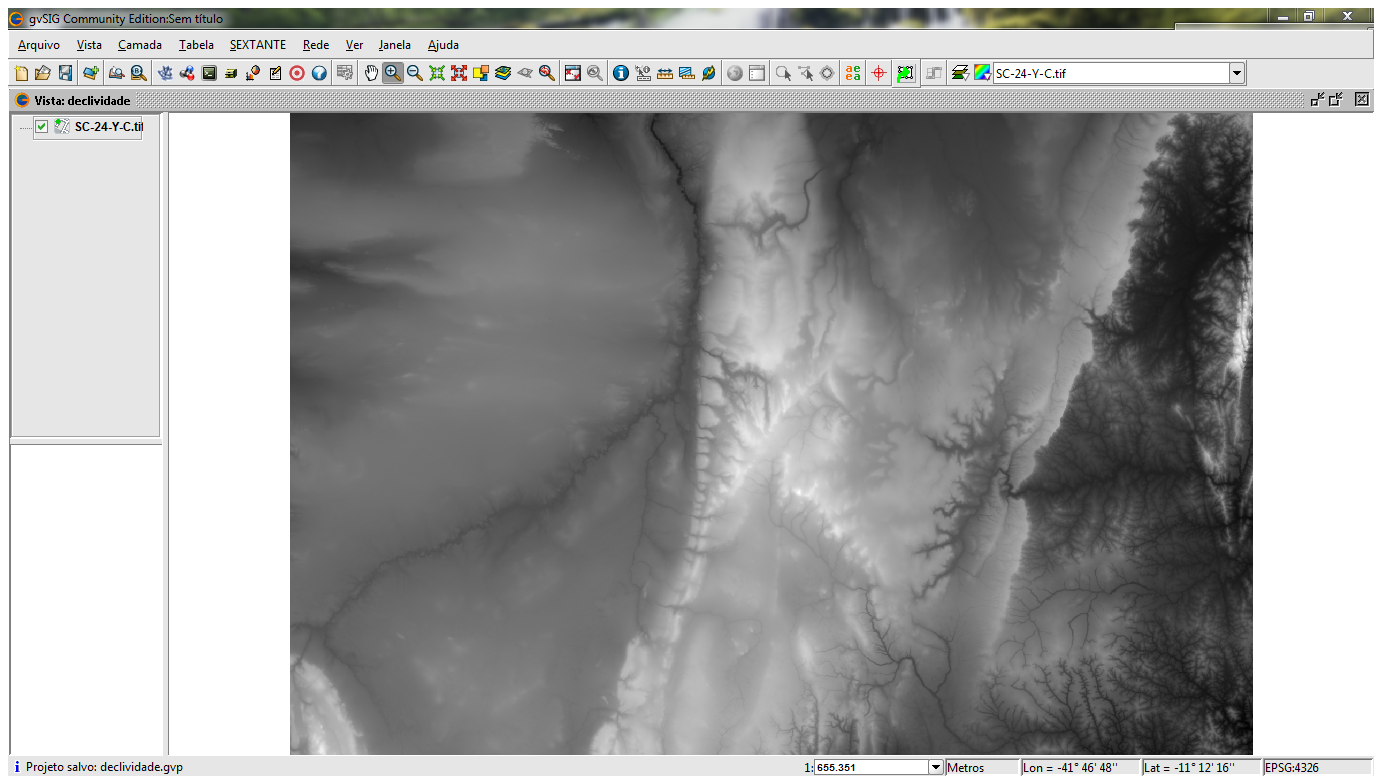This screenshot has width=1382, height=784.
Task: Click the Save project floppy icon
Action: (x=65, y=73)
